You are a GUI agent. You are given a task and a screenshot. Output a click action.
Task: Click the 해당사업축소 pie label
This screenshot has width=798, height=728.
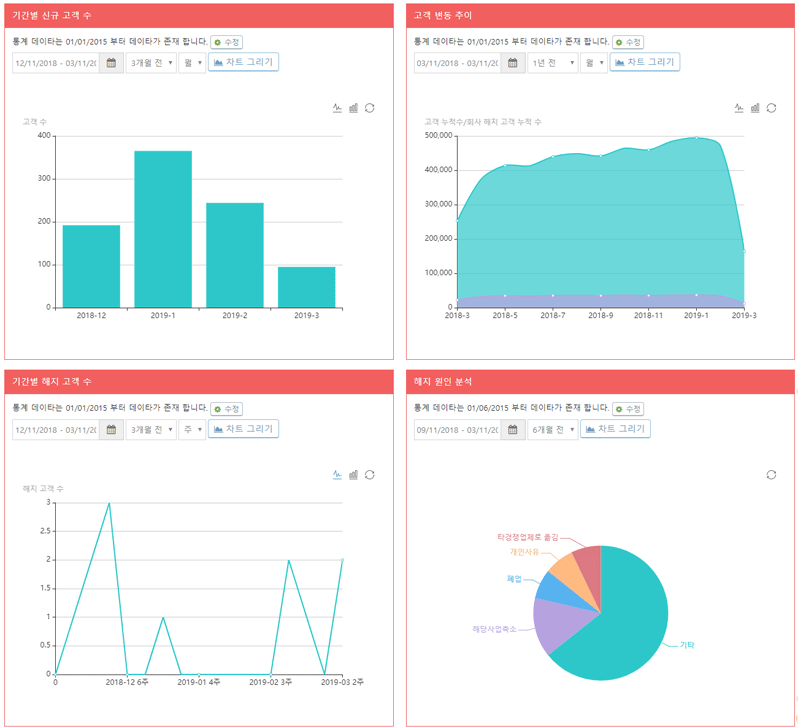[x=494, y=629]
